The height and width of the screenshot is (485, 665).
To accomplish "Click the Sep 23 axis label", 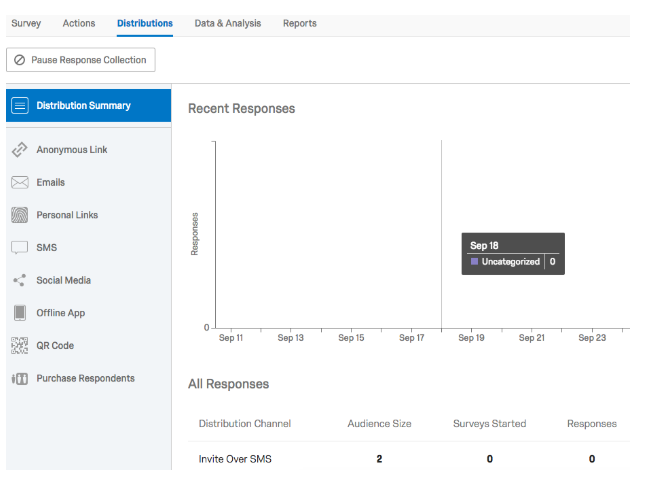I will click(x=592, y=338).
